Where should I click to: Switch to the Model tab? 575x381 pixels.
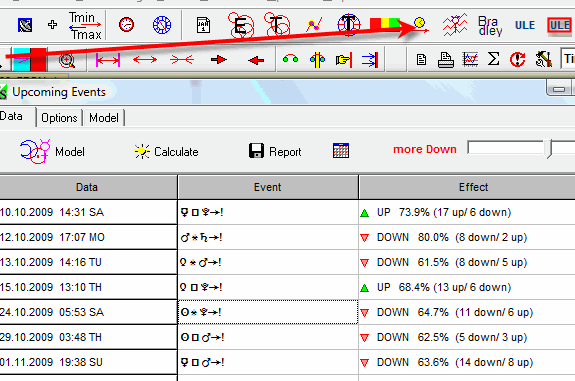click(104, 118)
